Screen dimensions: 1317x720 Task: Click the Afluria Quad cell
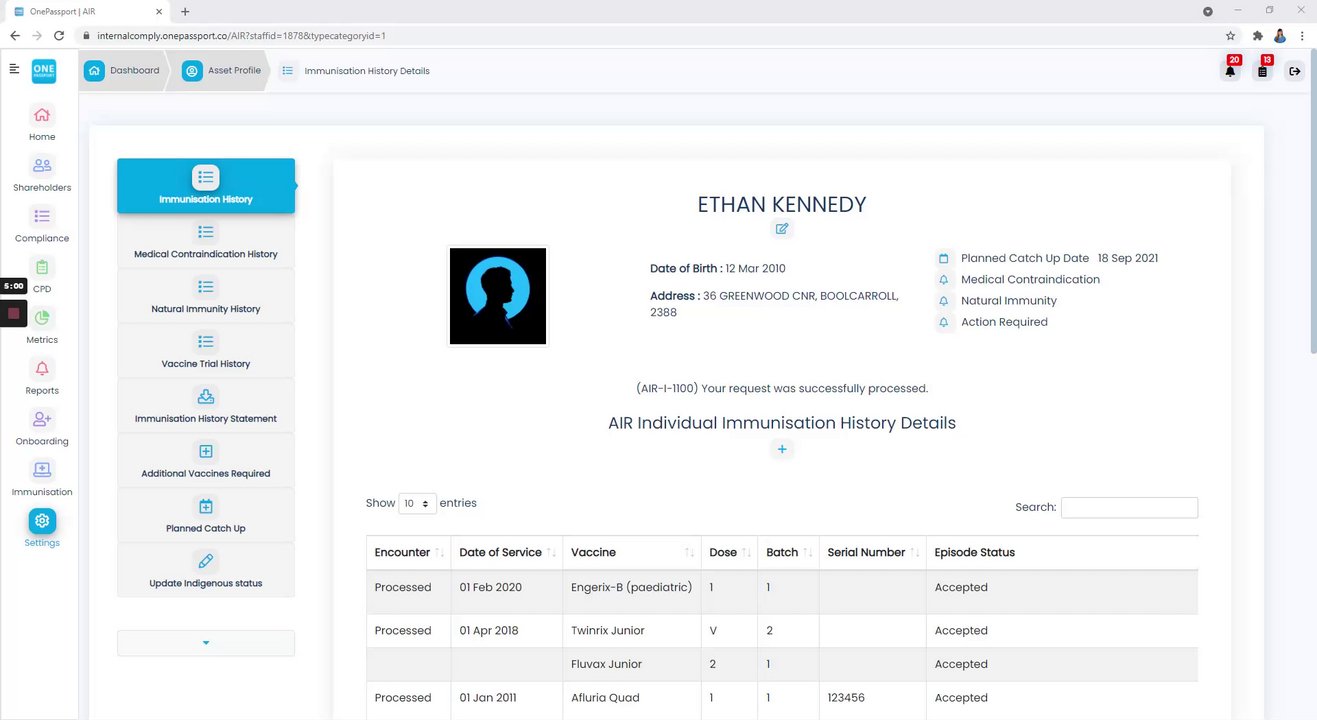pos(632,698)
